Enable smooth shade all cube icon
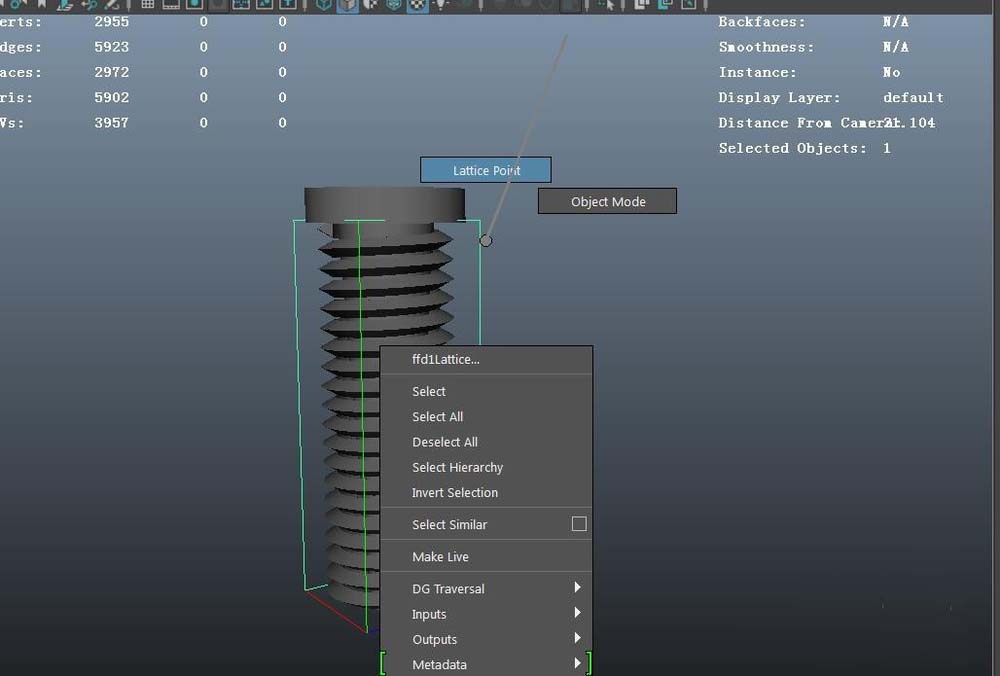 point(348,4)
